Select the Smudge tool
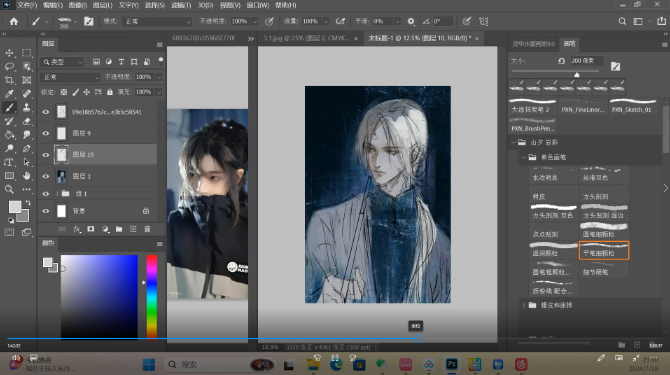 [26, 135]
